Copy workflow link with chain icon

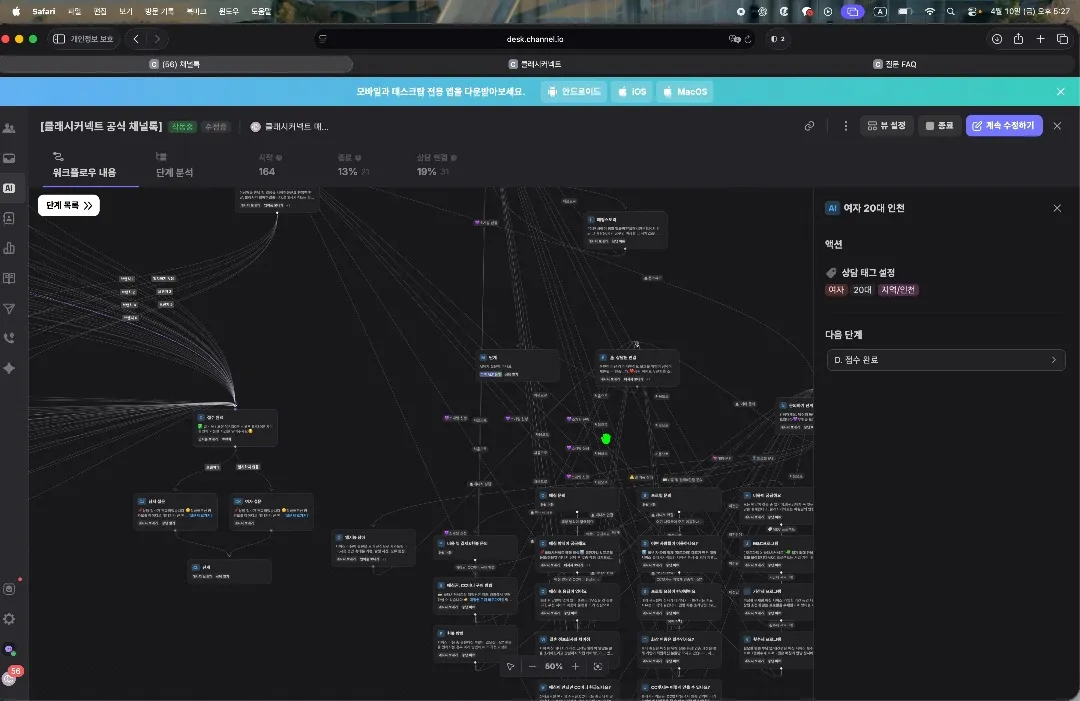click(x=809, y=126)
